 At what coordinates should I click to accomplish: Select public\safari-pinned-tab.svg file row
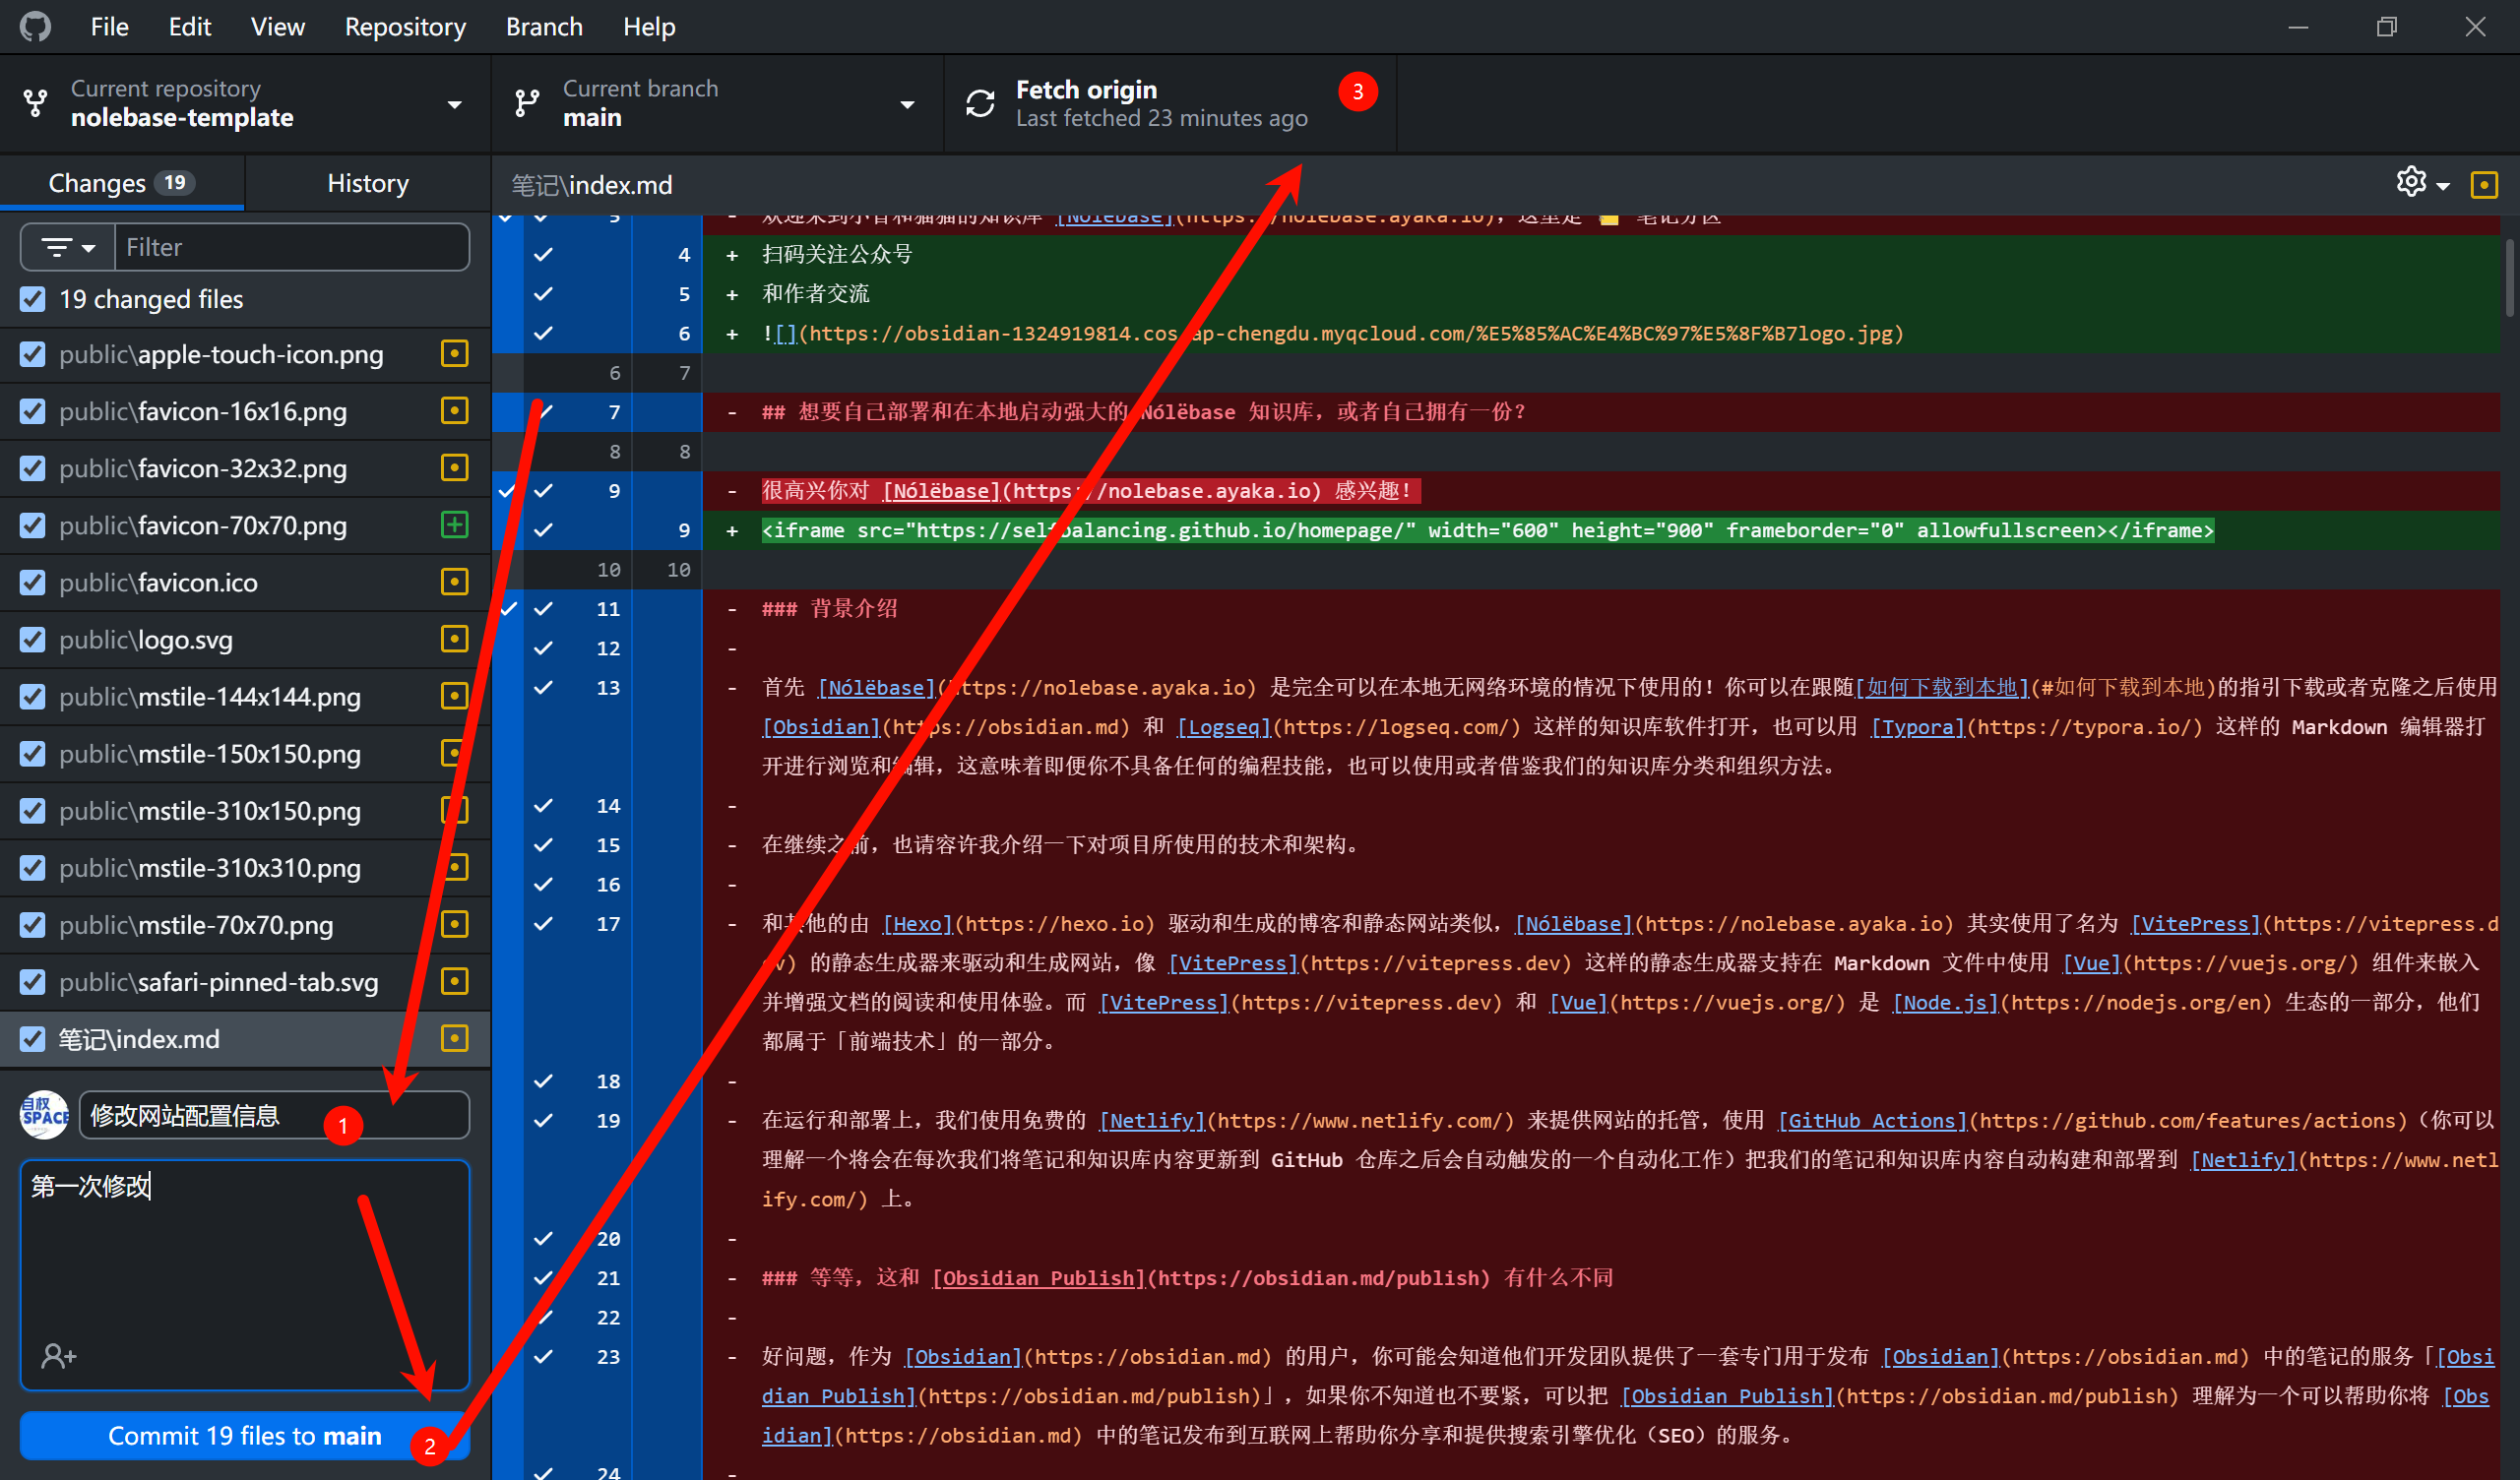click(x=244, y=981)
